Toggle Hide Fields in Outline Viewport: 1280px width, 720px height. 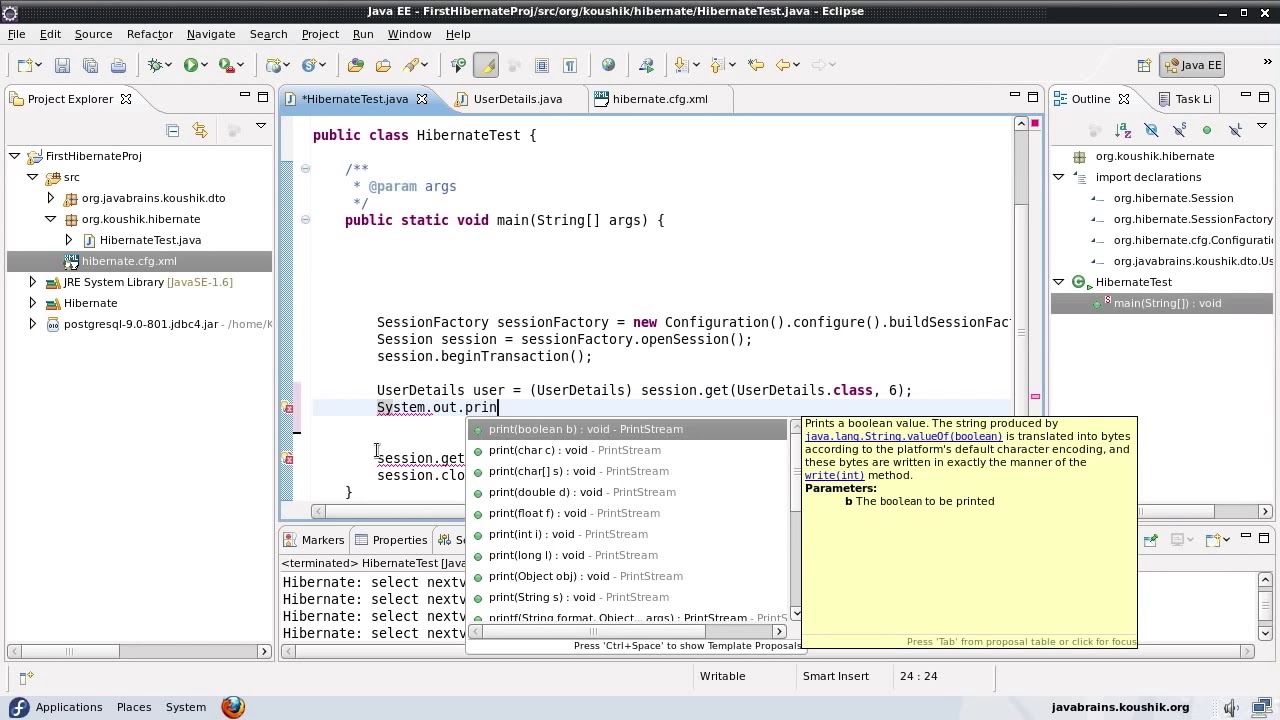click(1151, 130)
